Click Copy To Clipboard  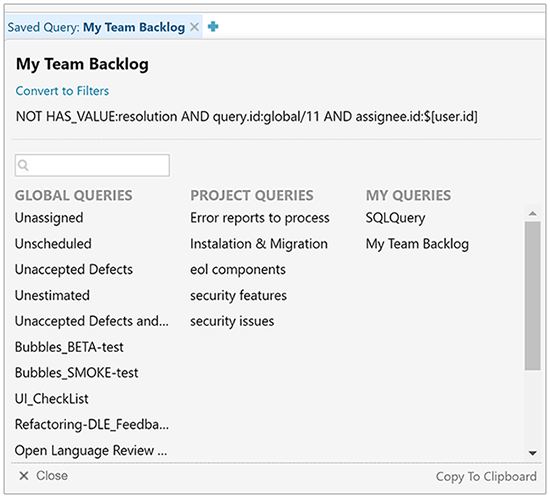pos(486,476)
